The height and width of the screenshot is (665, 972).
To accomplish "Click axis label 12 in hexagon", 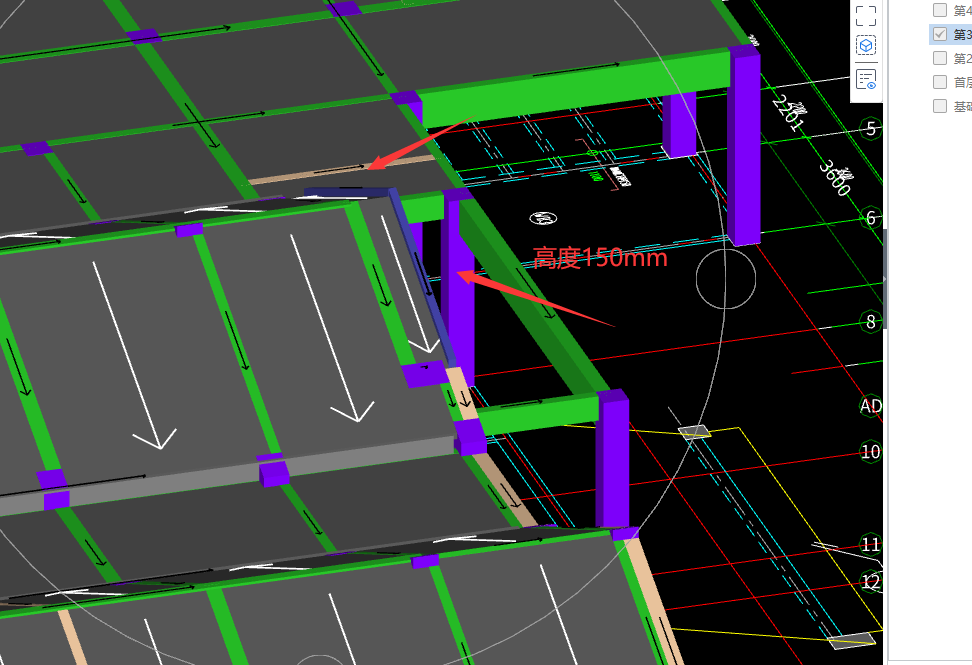I will click(871, 581).
